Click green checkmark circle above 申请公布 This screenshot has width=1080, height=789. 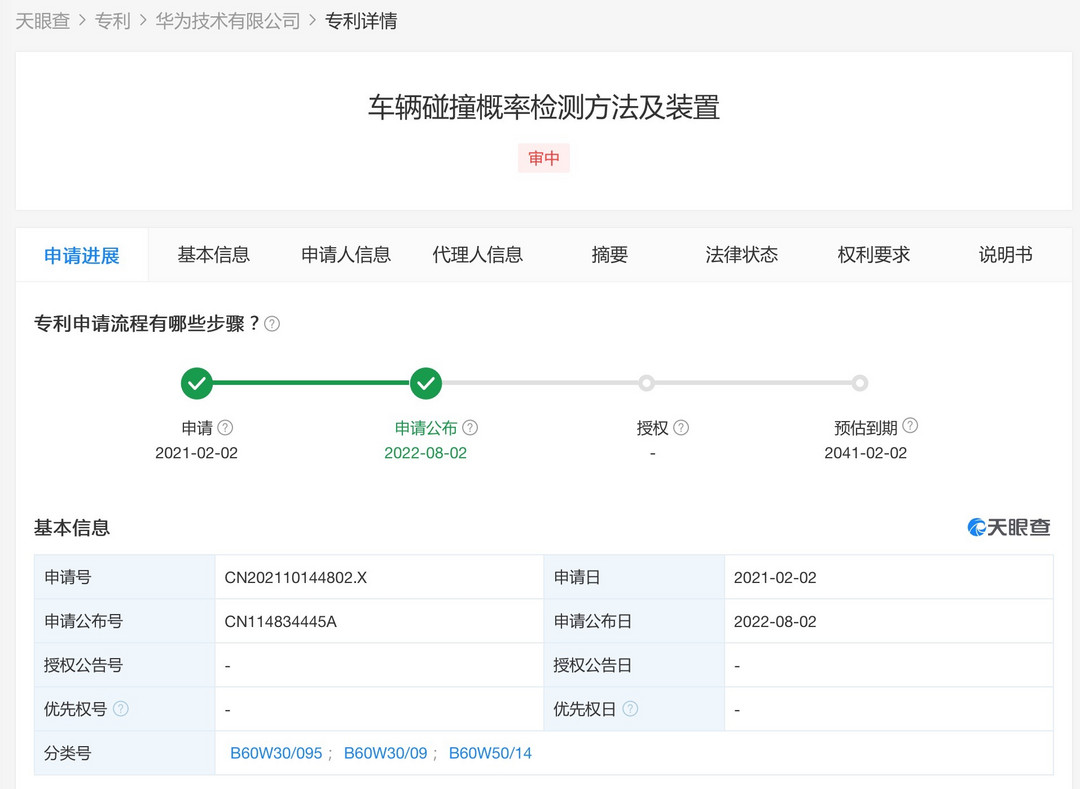tap(425, 383)
